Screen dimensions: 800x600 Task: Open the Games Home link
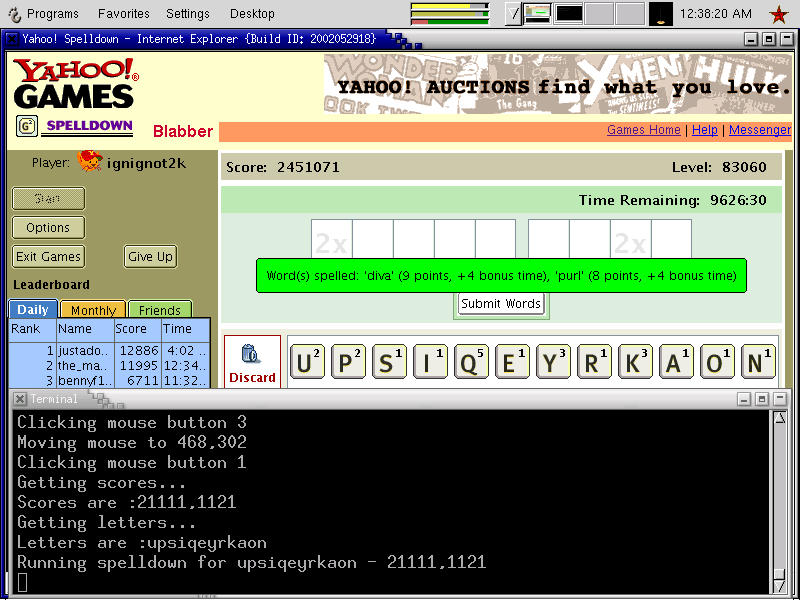pyautogui.click(x=643, y=130)
